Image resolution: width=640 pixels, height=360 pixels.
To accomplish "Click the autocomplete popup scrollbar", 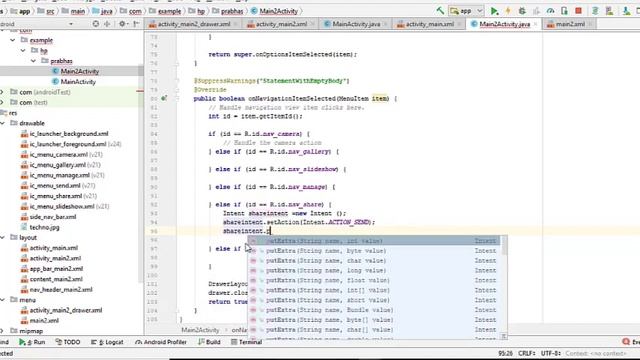I will pos(504,245).
